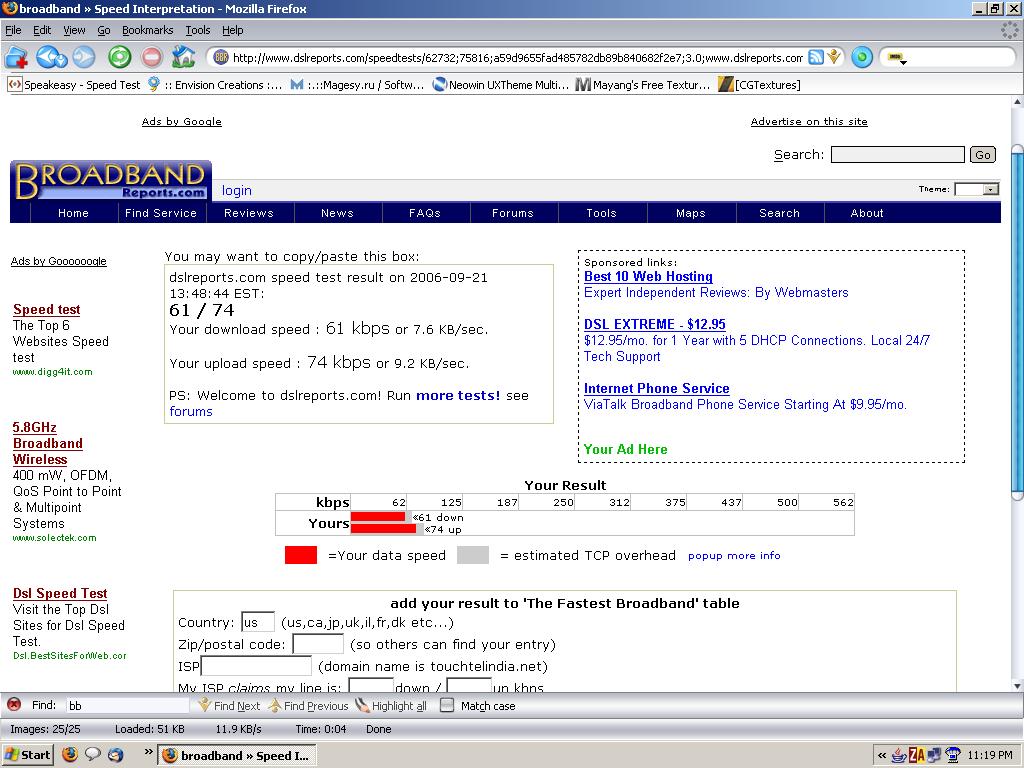
Task: Click the browser Back arrow button
Action: tap(50, 57)
